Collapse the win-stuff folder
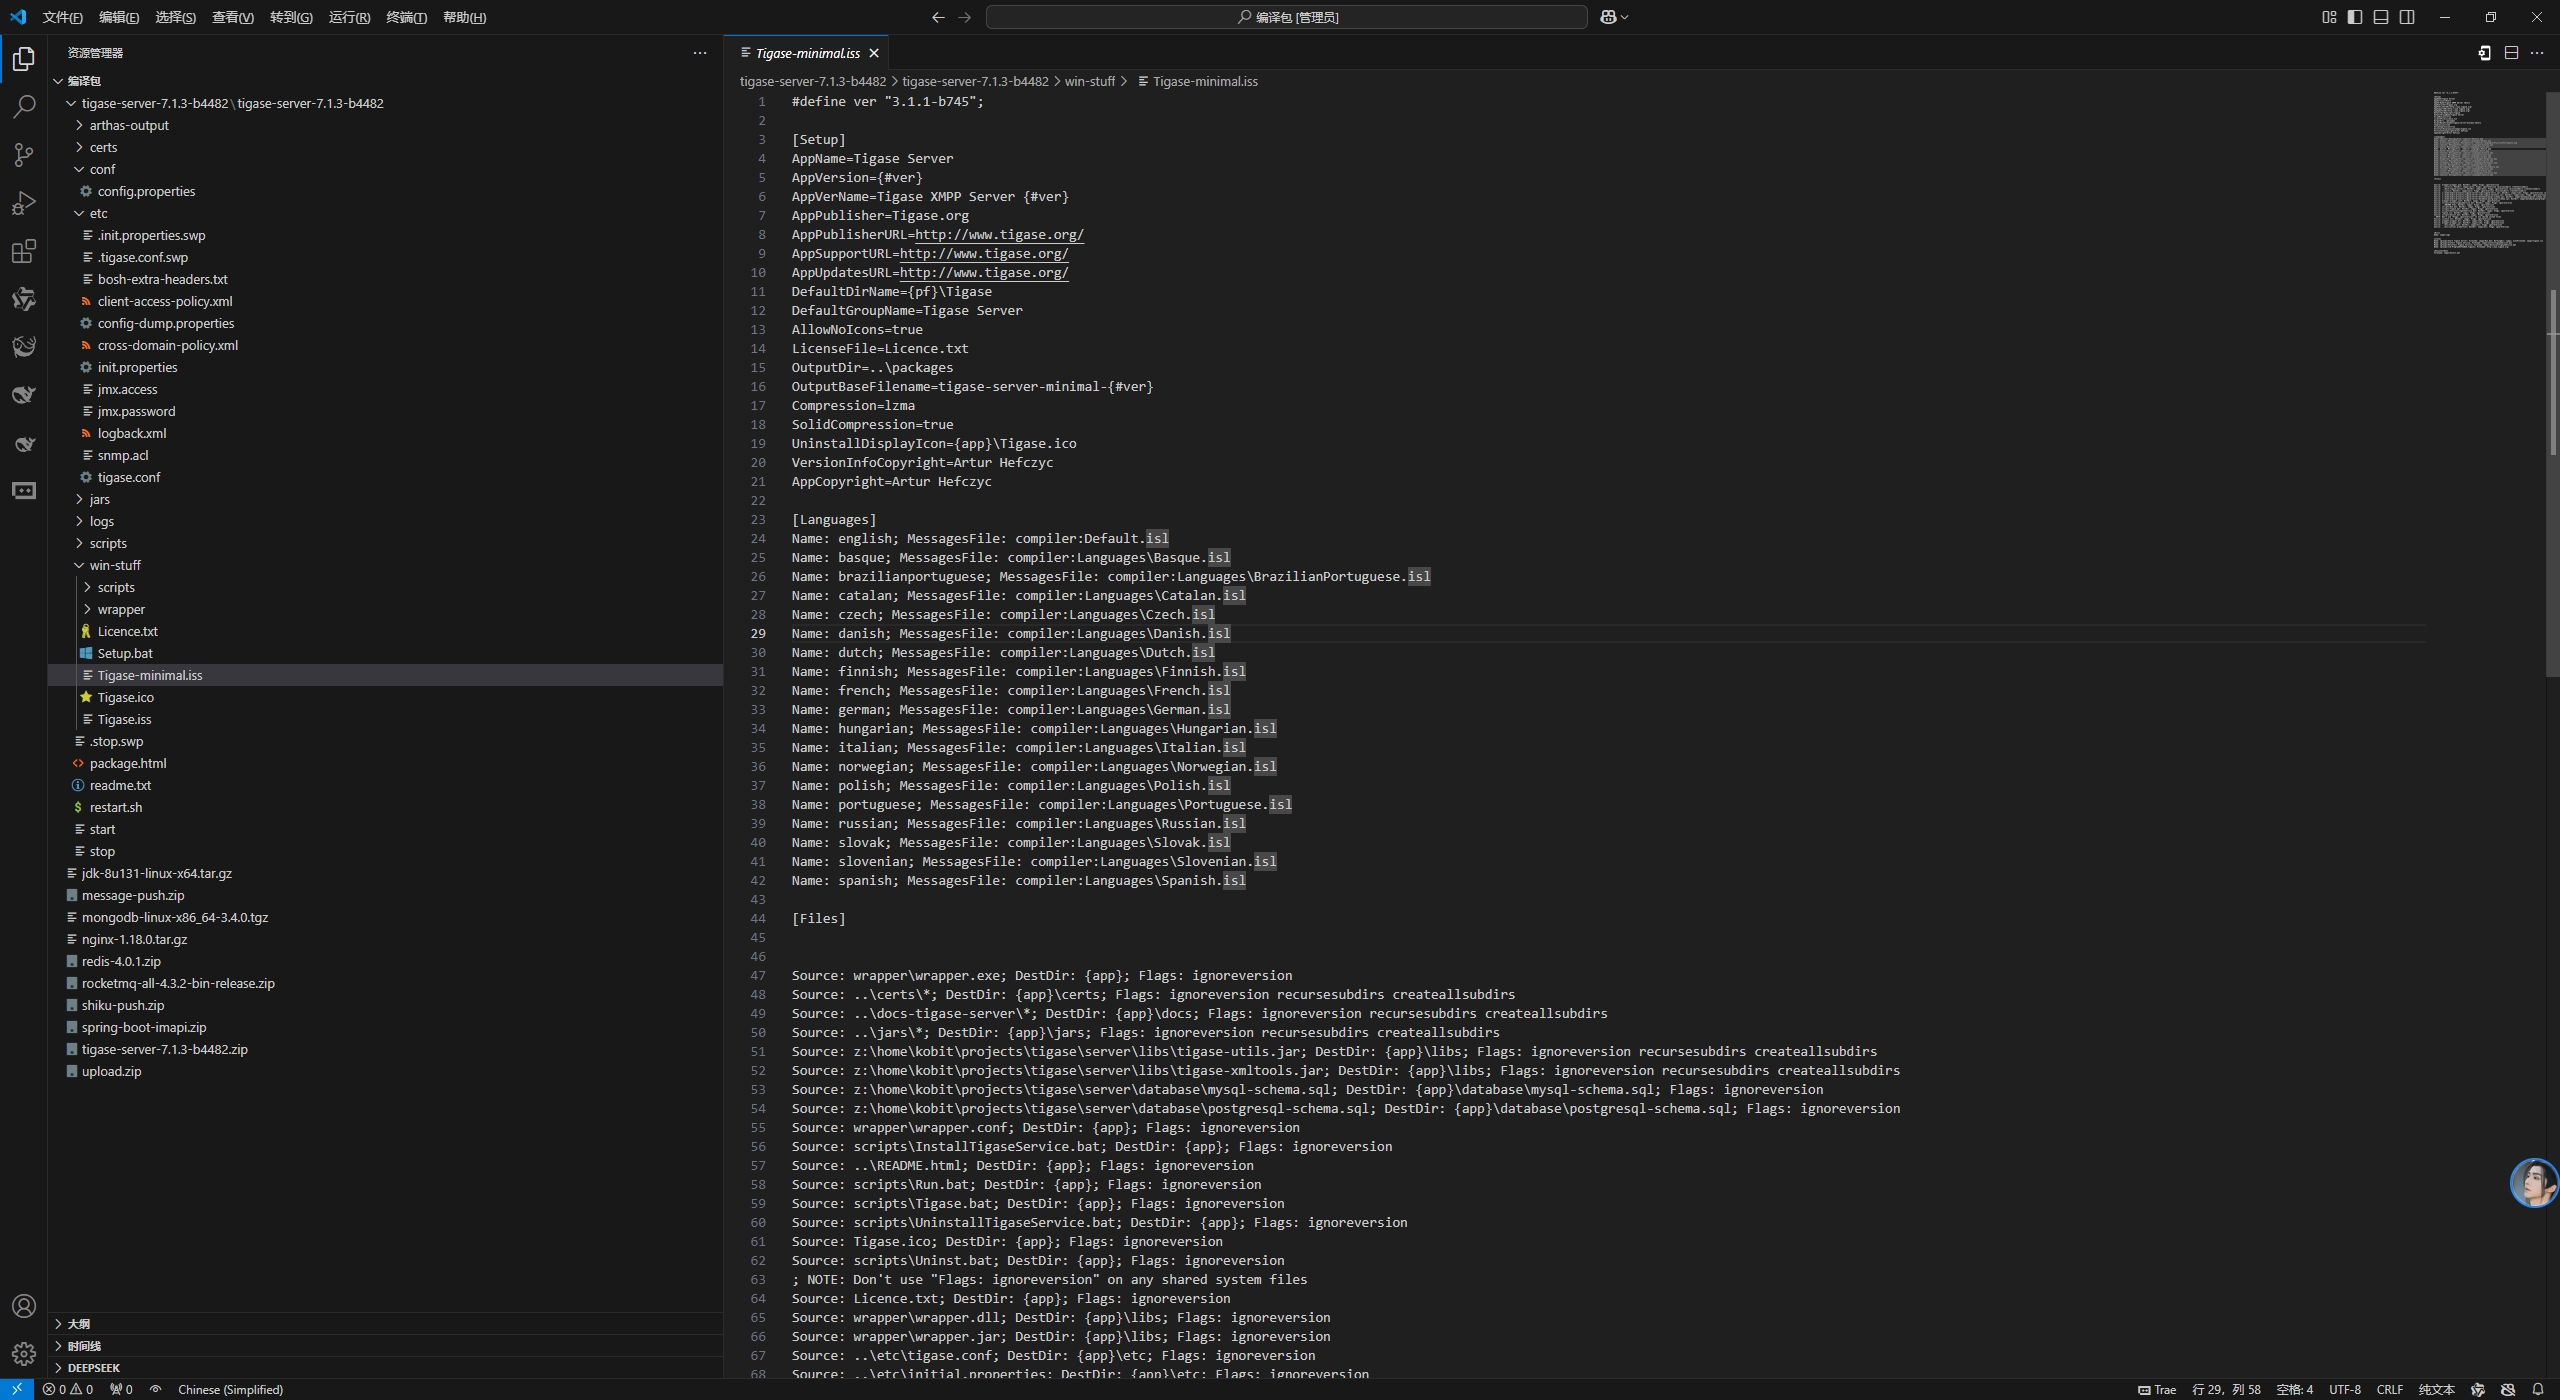The width and height of the screenshot is (2560, 1400). [115, 565]
